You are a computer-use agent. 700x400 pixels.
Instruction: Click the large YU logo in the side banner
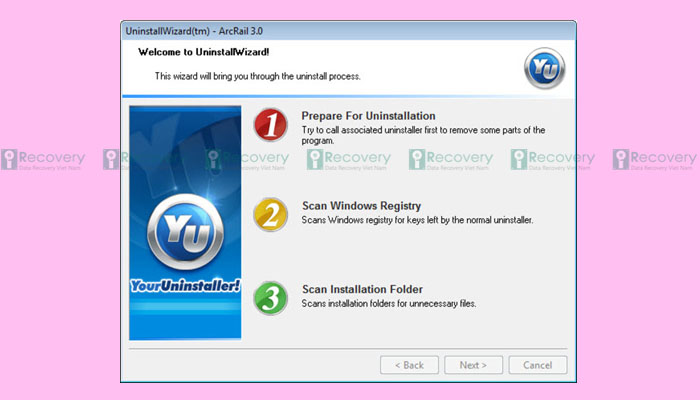(185, 232)
